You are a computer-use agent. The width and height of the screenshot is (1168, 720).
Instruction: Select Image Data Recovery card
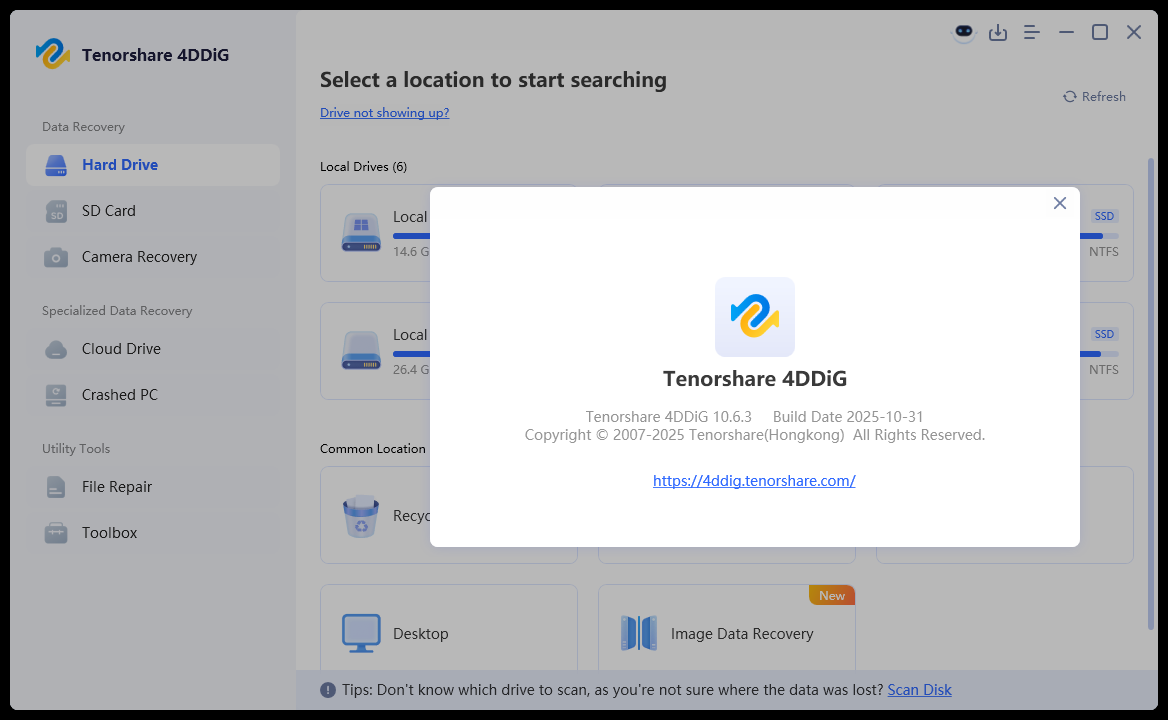(726, 628)
